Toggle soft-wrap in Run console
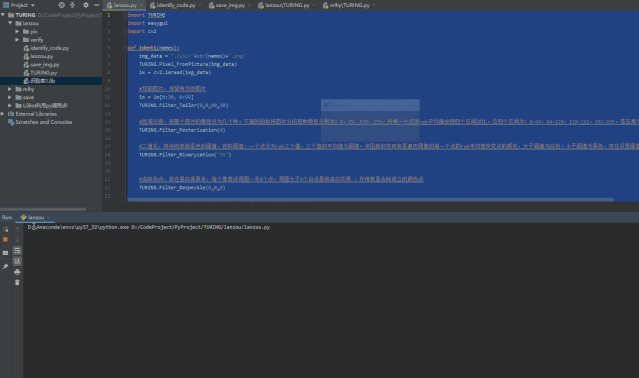Image resolution: width=639 pixels, height=378 pixels. [x=17, y=251]
